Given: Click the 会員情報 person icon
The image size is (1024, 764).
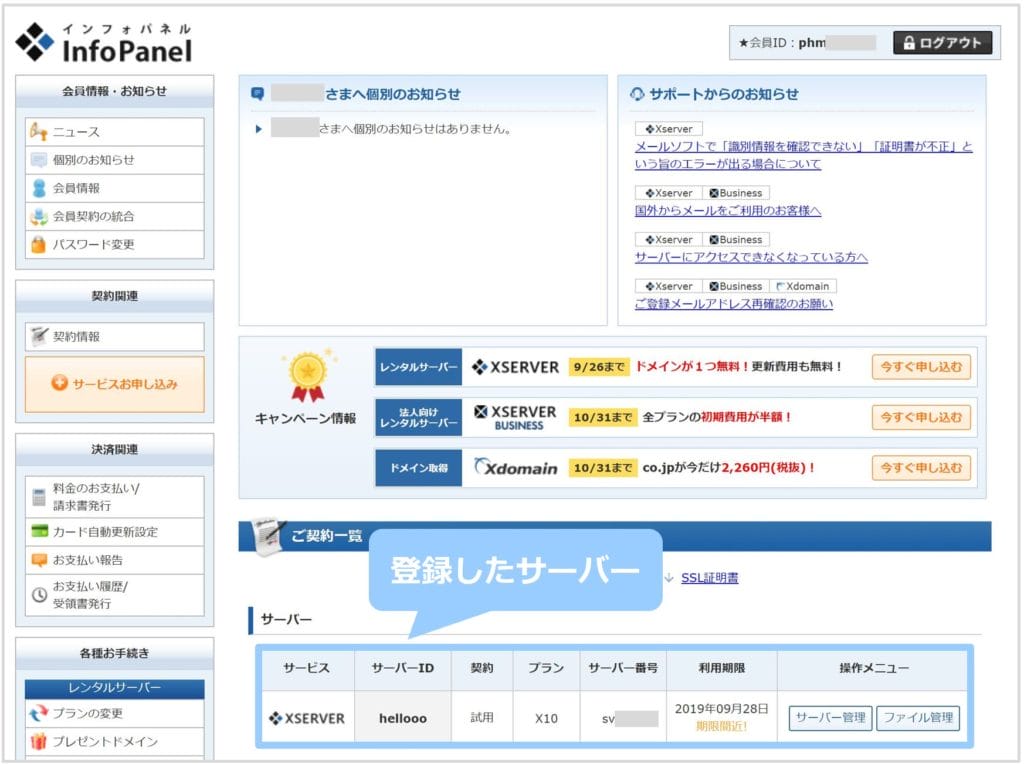Looking at the screenshot, I should [39, 188].
